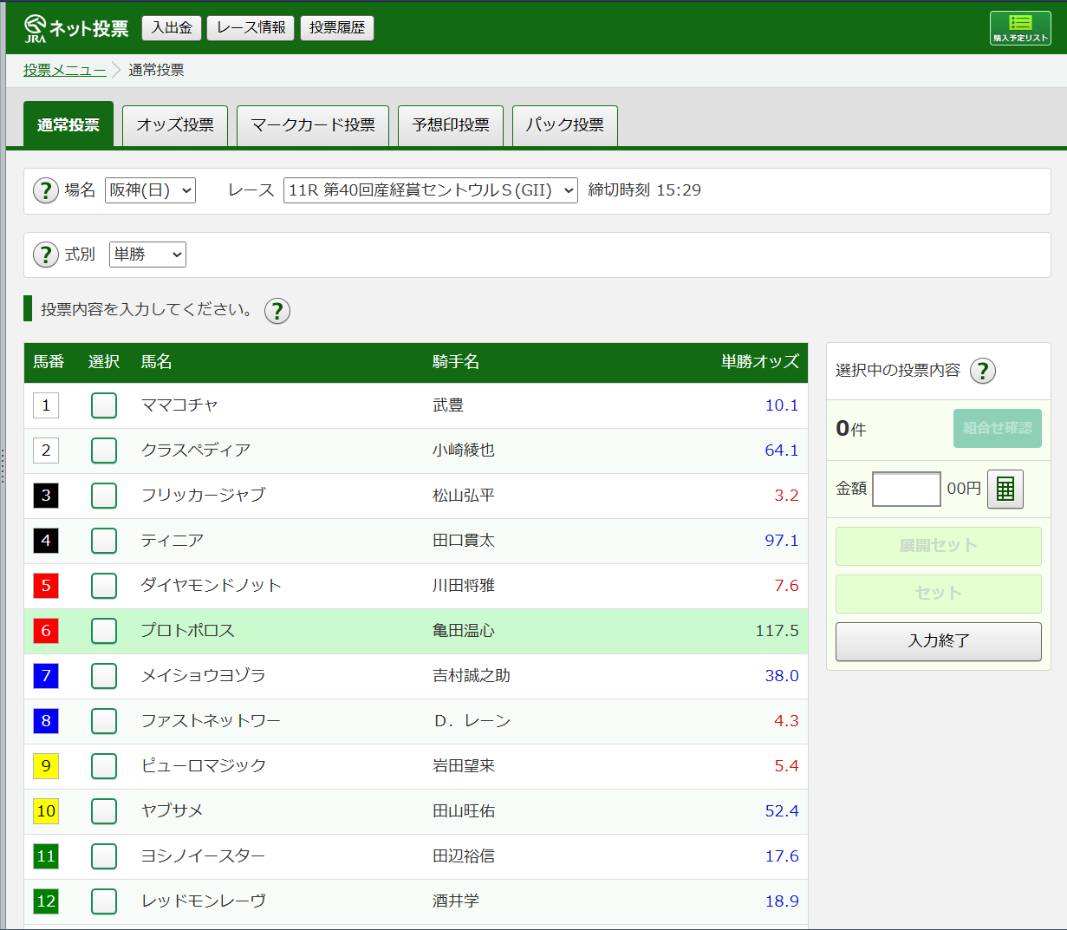The width and height of the screenshot is (1067, 930).
Task: Click the セット button
Action: point(938,594)
